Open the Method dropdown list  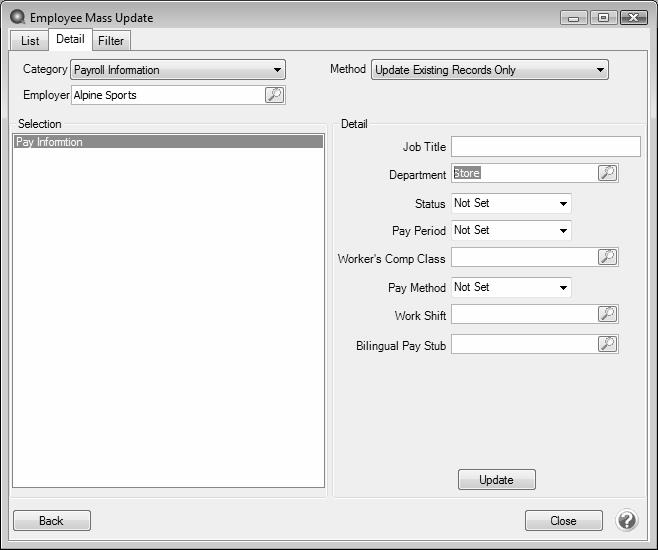(600, 70)
